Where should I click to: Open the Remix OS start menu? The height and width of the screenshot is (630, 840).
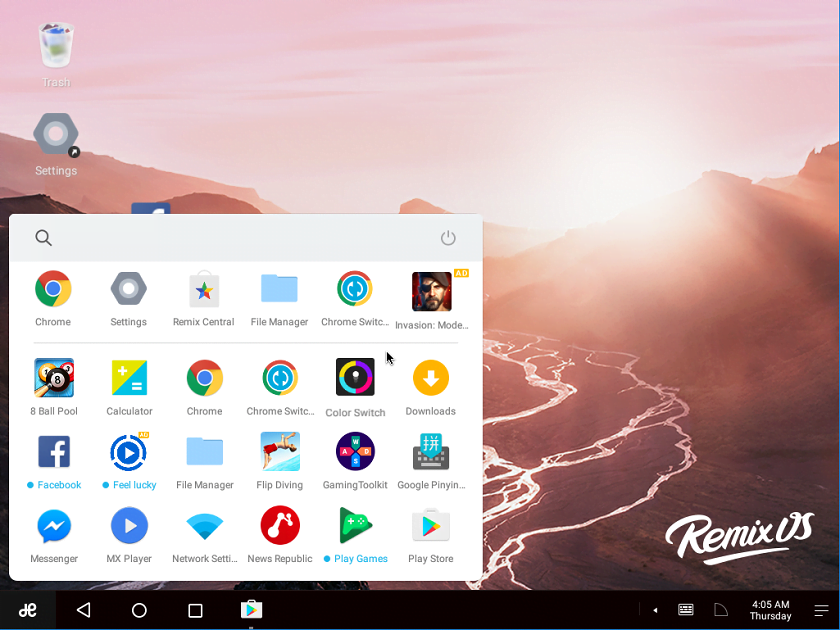click(x=27, y=610)
